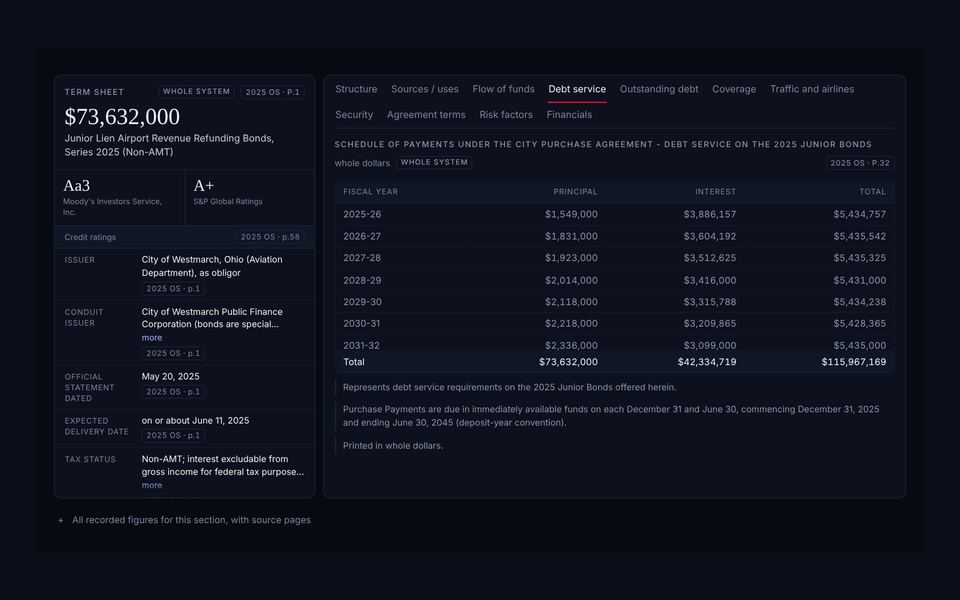Click the May 20, 2025 statement date
This screenshot has height=600, width=960.
point(170,377)
